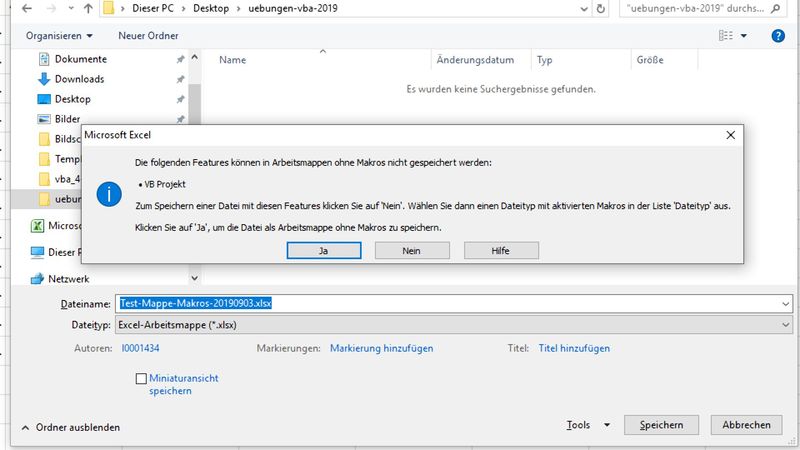The width and height of the screenshot is (800, 450).
Task: Click the Forward navigation arrow
Action: 51,8
